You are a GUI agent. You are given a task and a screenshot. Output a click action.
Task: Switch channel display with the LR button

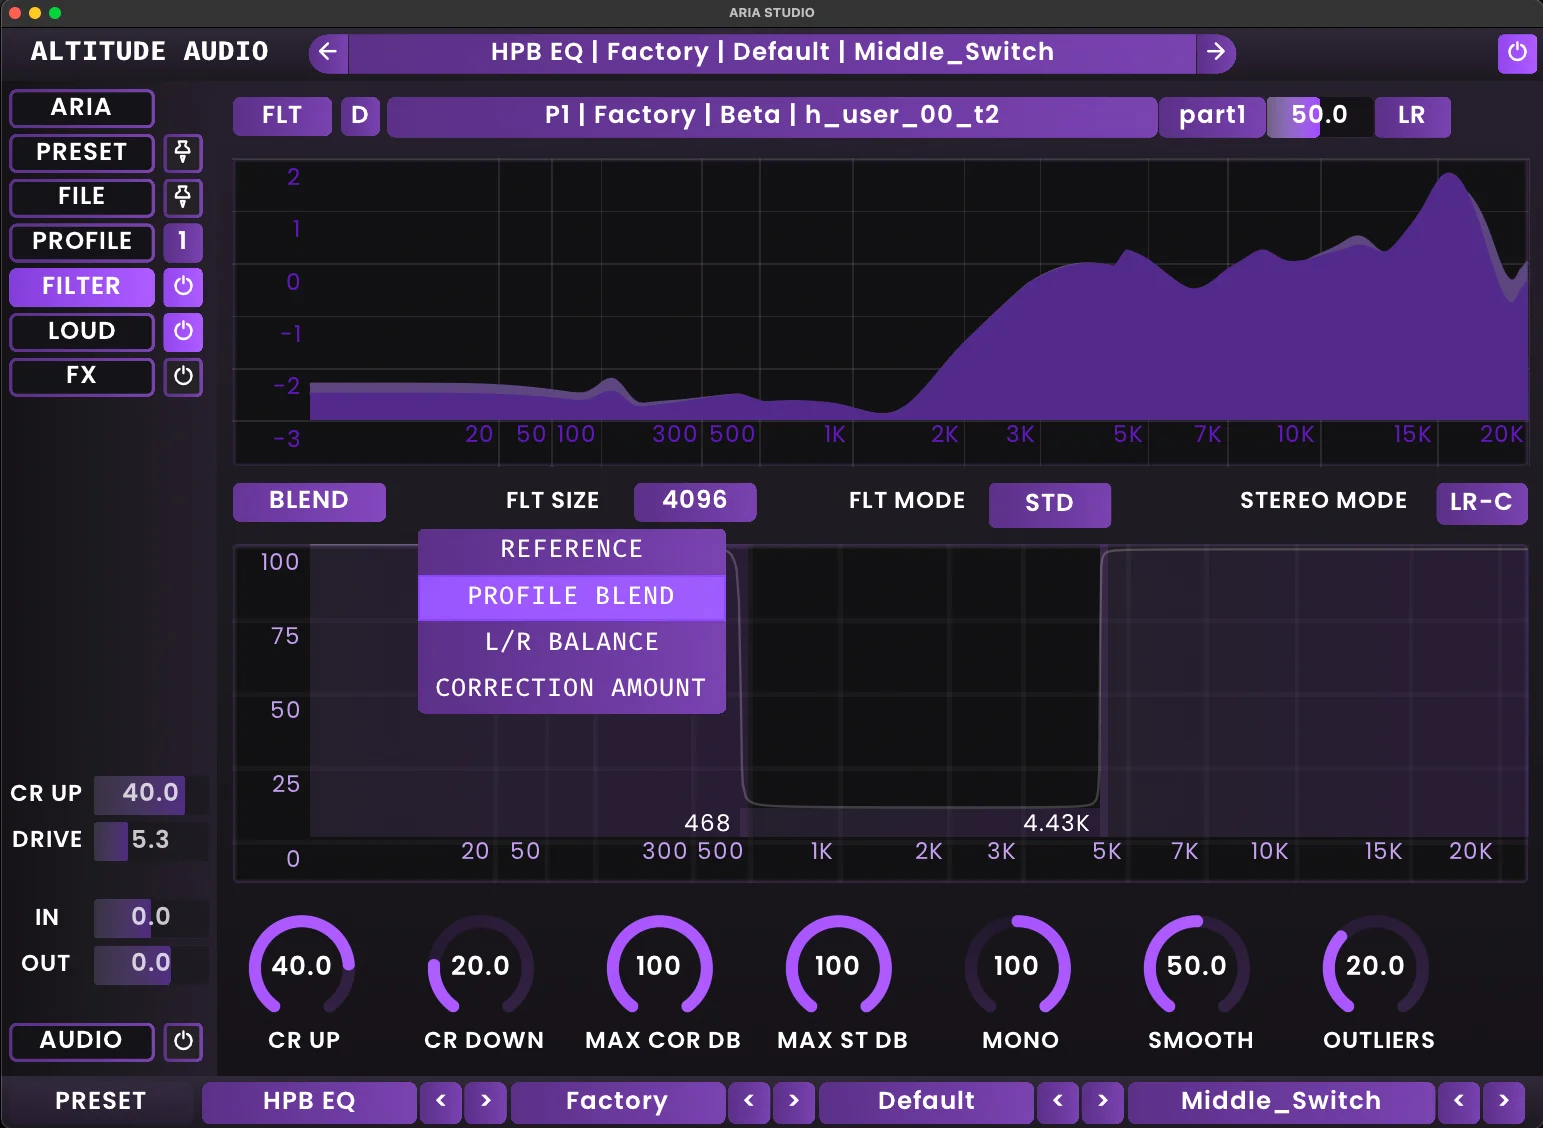pos(1412,116)
